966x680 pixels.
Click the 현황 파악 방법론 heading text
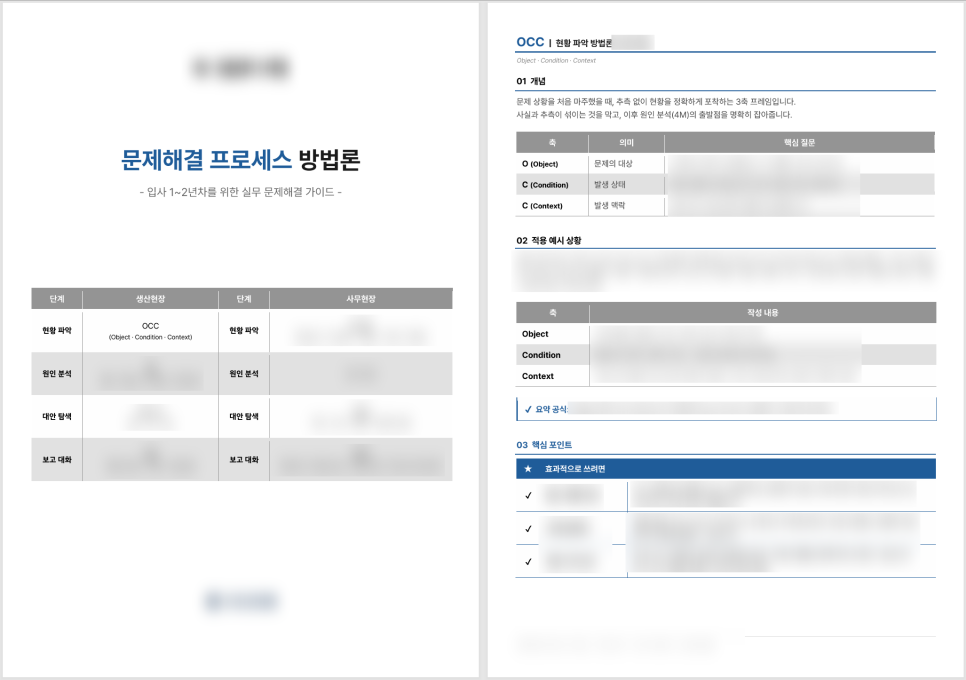pyautogui.click(x=583, y=43)
